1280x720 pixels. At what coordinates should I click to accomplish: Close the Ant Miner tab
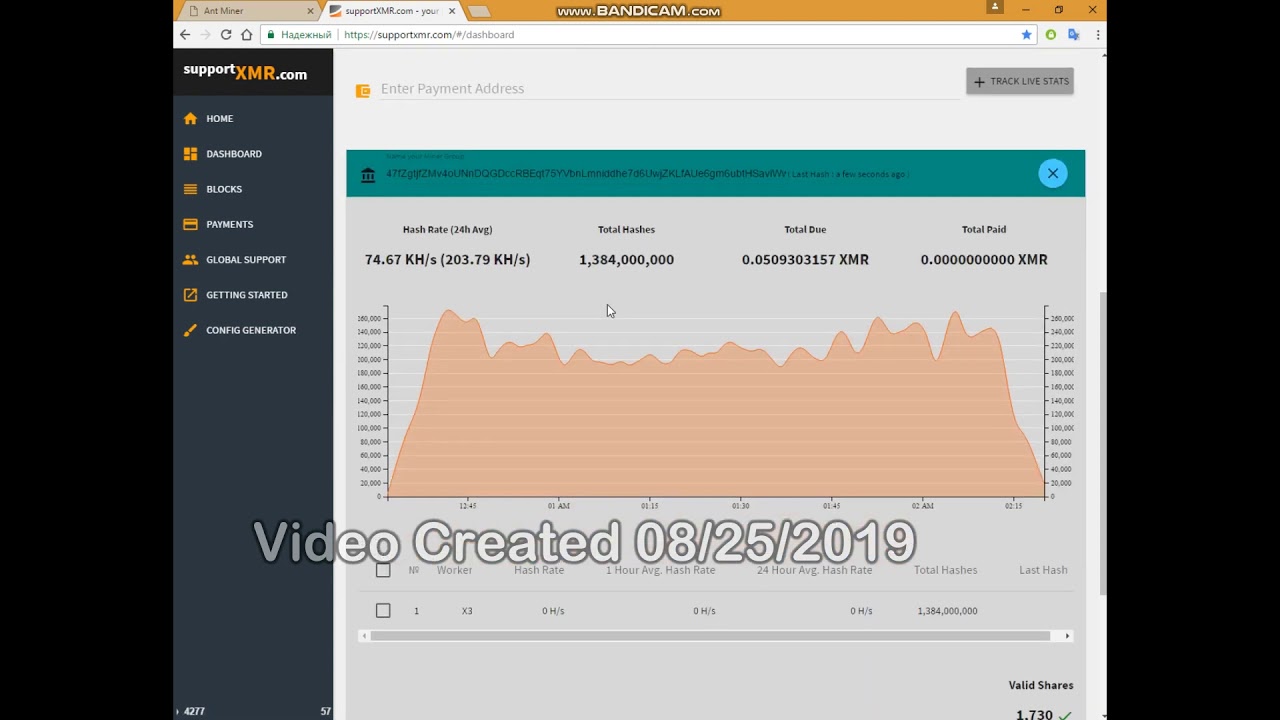tap(310, 11)
